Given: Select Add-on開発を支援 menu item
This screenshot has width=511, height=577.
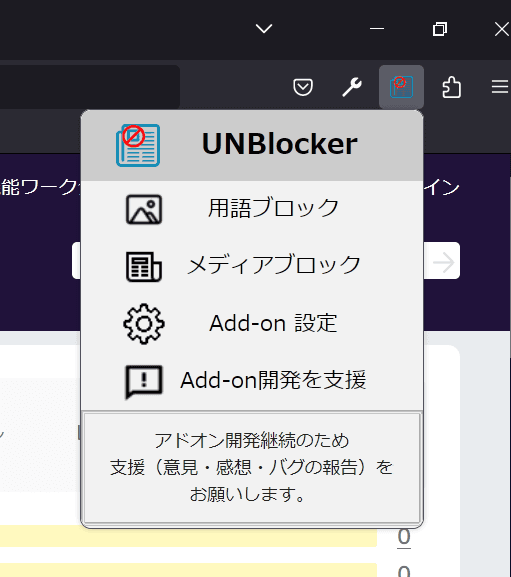Looking at the screenshot, I should (x=252, y=380).
